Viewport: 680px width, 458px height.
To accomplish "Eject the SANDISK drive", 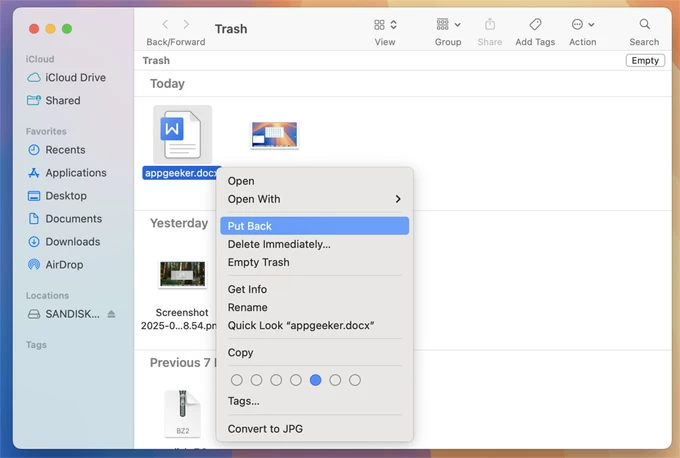I will click(x=112, y=314).
